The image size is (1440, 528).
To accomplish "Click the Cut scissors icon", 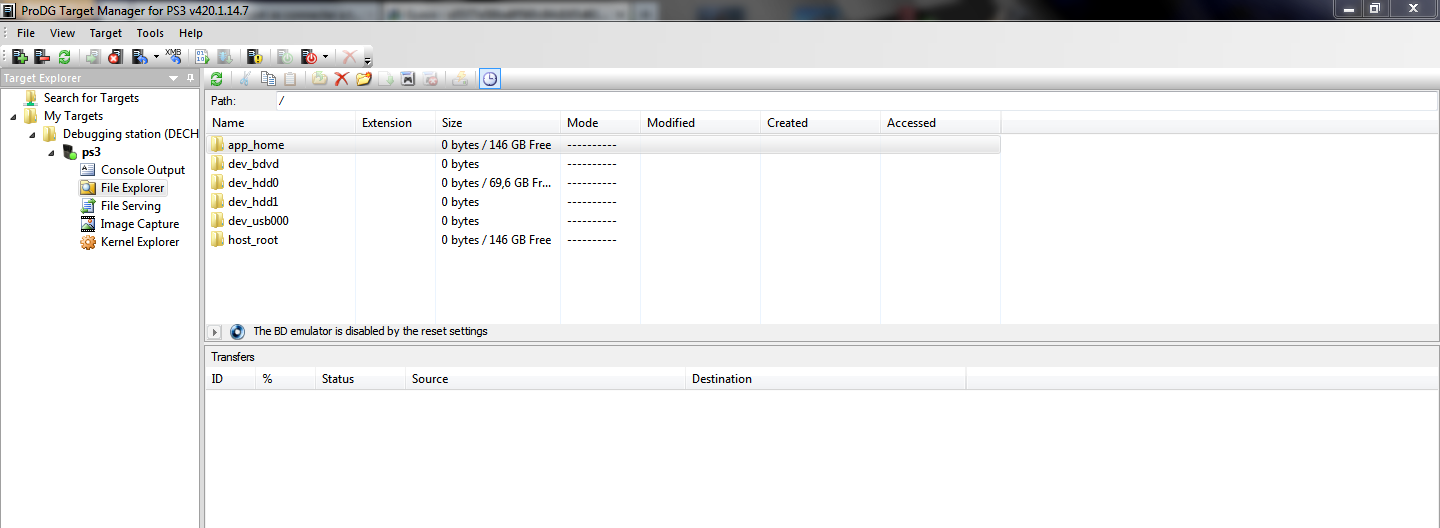I will pyautogui.click(x=245, y=79).
